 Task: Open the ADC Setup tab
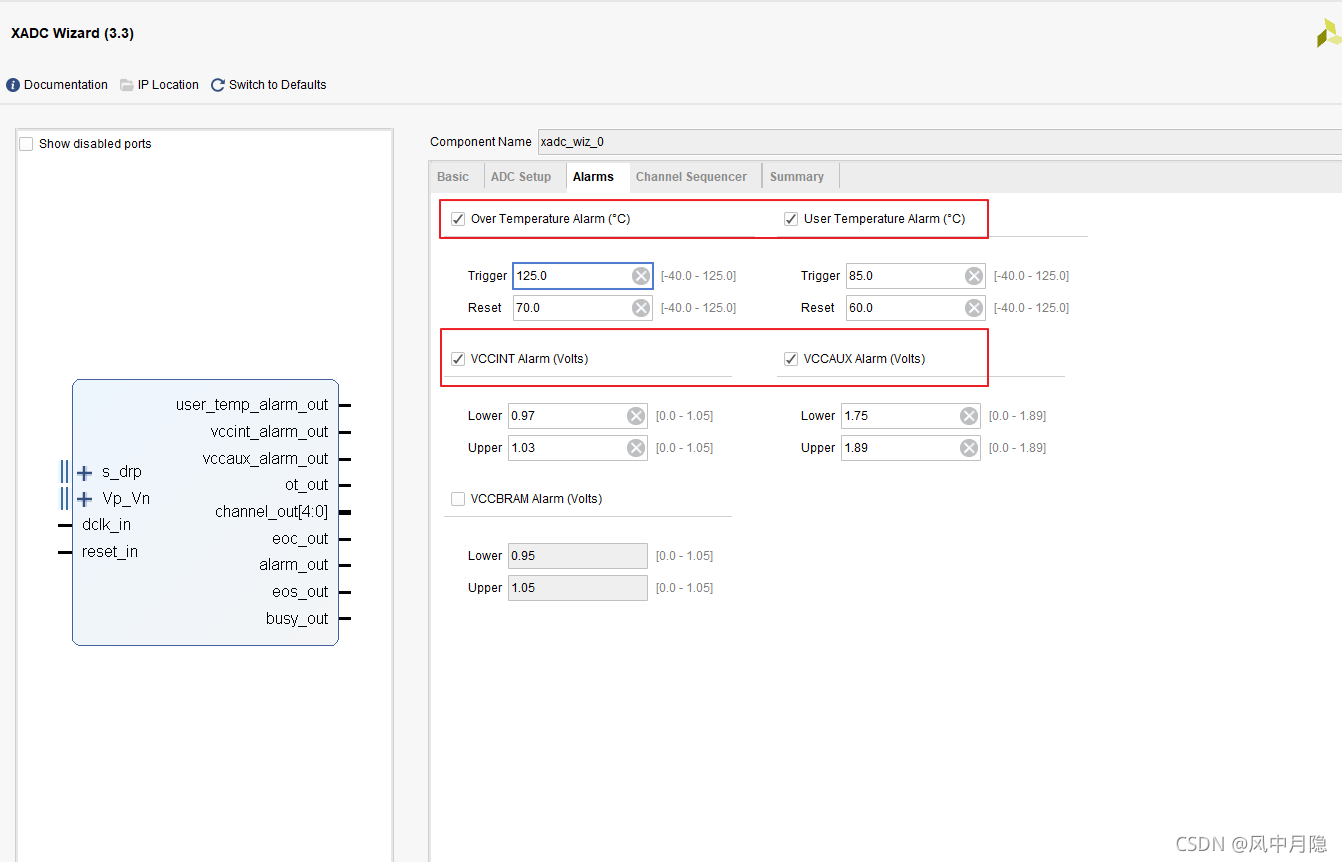pos(521,177)
